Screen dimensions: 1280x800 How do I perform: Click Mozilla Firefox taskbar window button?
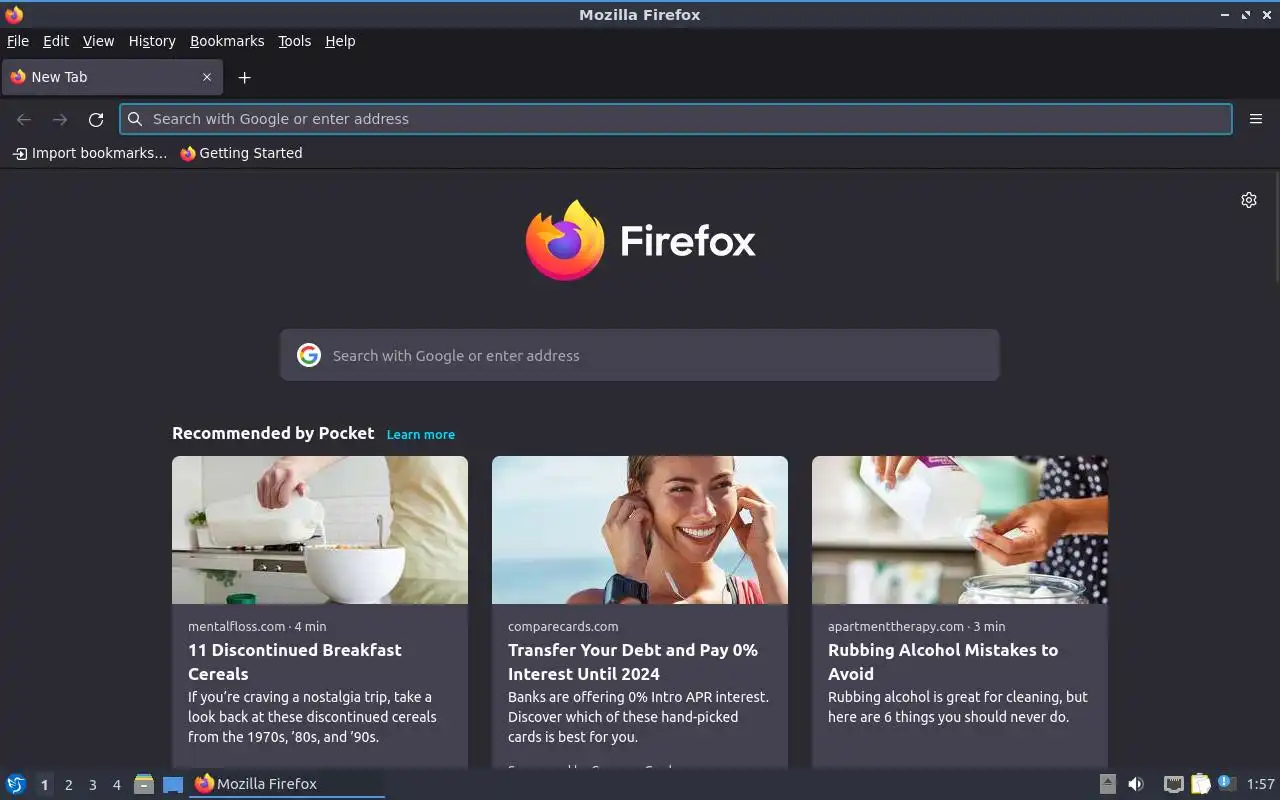287,784
